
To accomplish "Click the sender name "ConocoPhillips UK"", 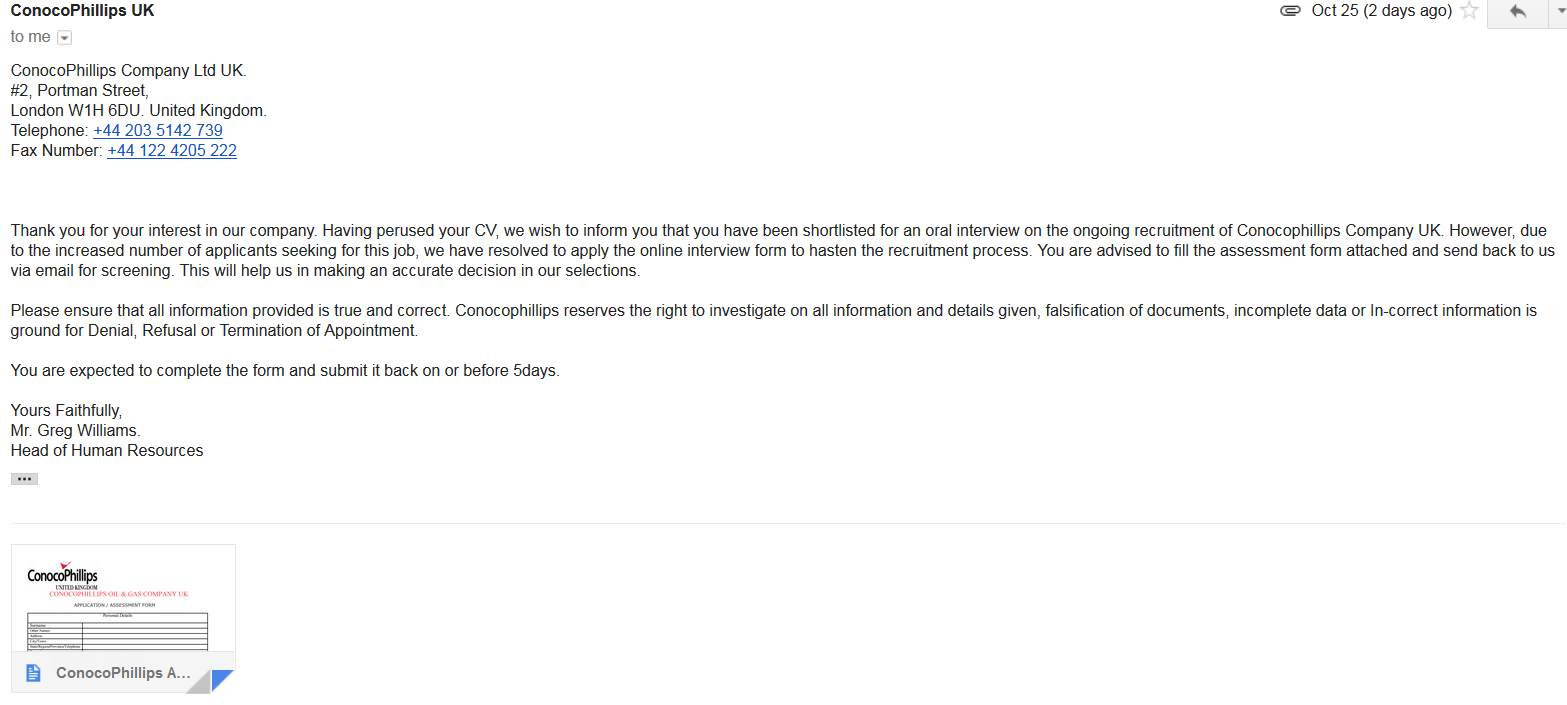I will (x=82, y=11).
